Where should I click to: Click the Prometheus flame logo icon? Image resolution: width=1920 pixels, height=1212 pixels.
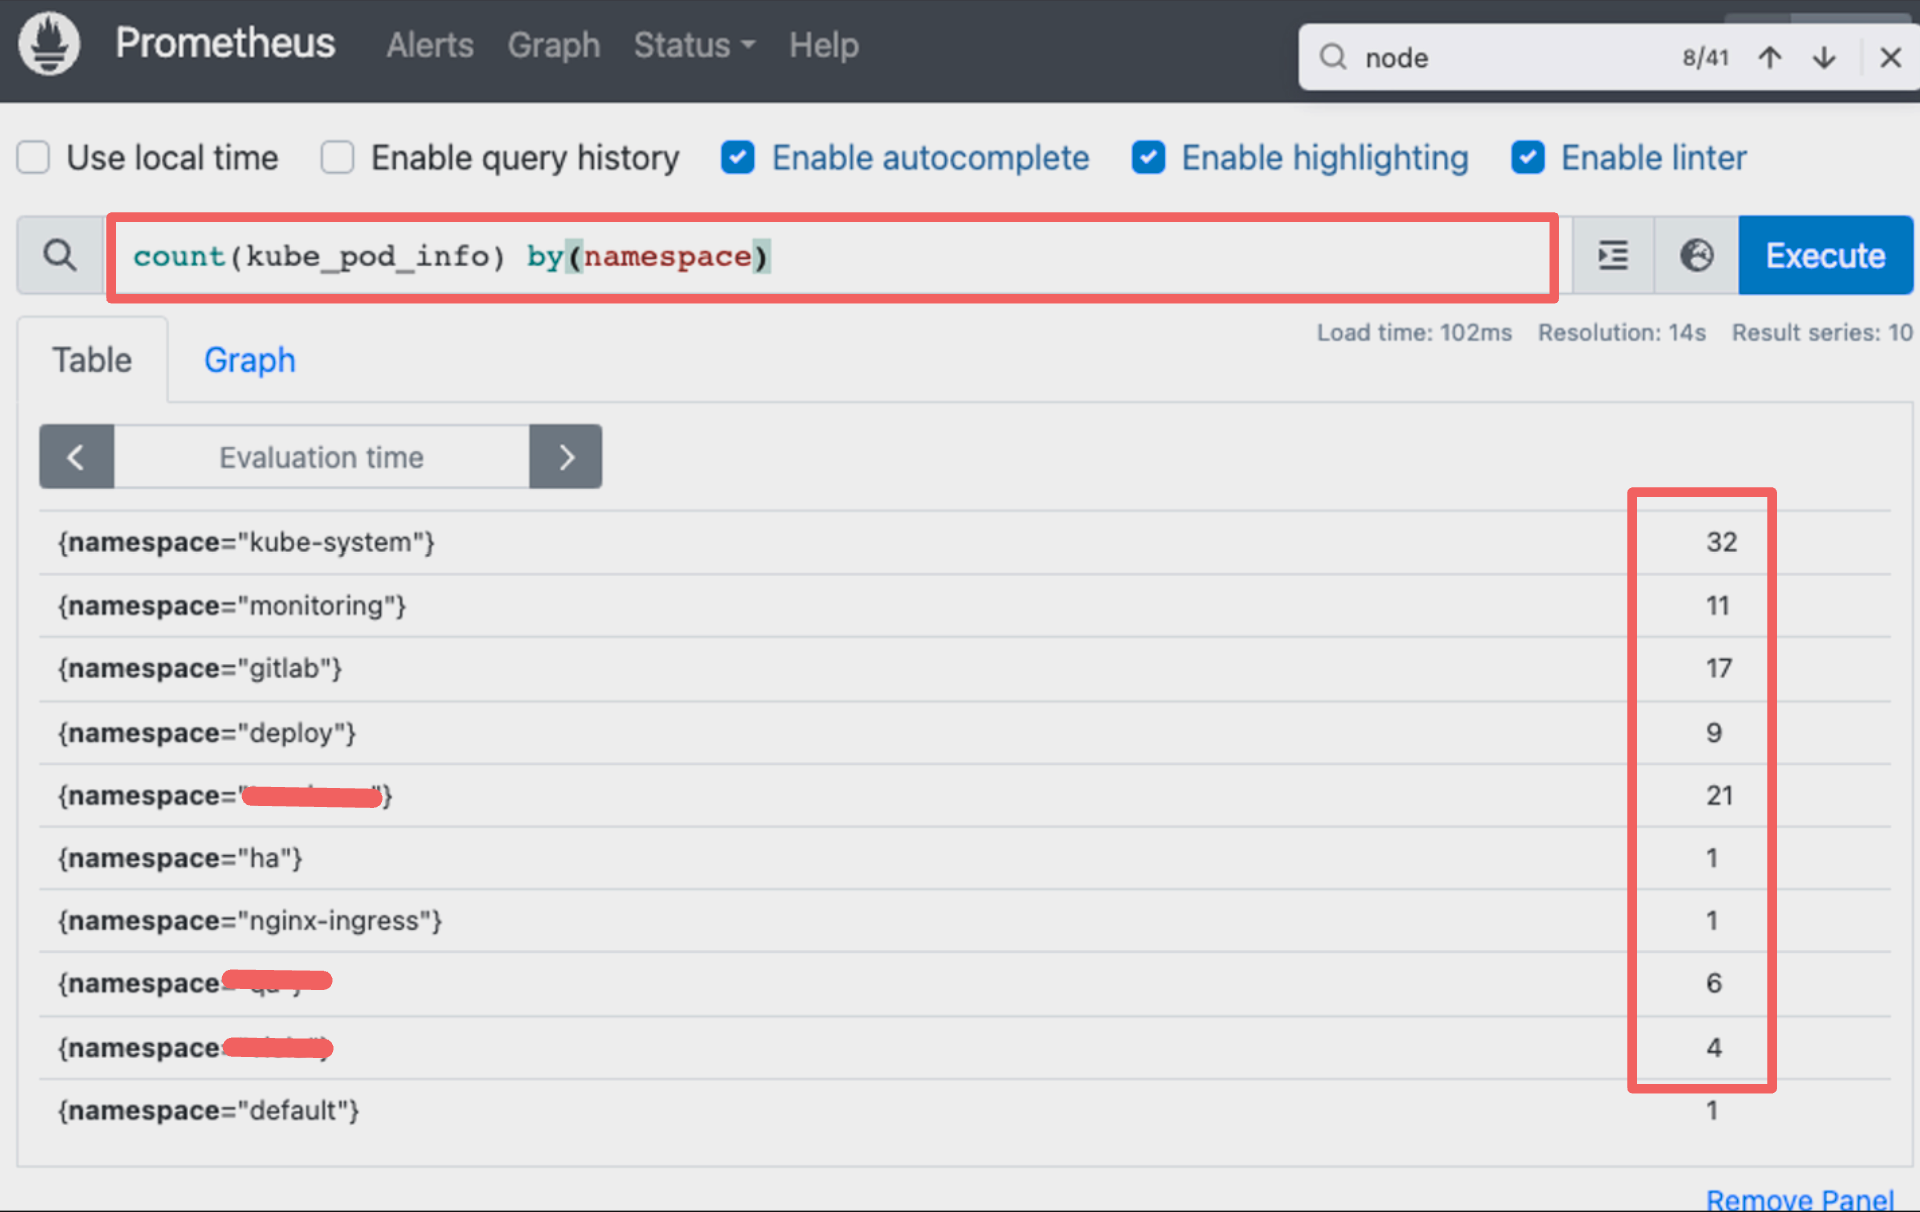pyautogui.click(x=49, y=44)
